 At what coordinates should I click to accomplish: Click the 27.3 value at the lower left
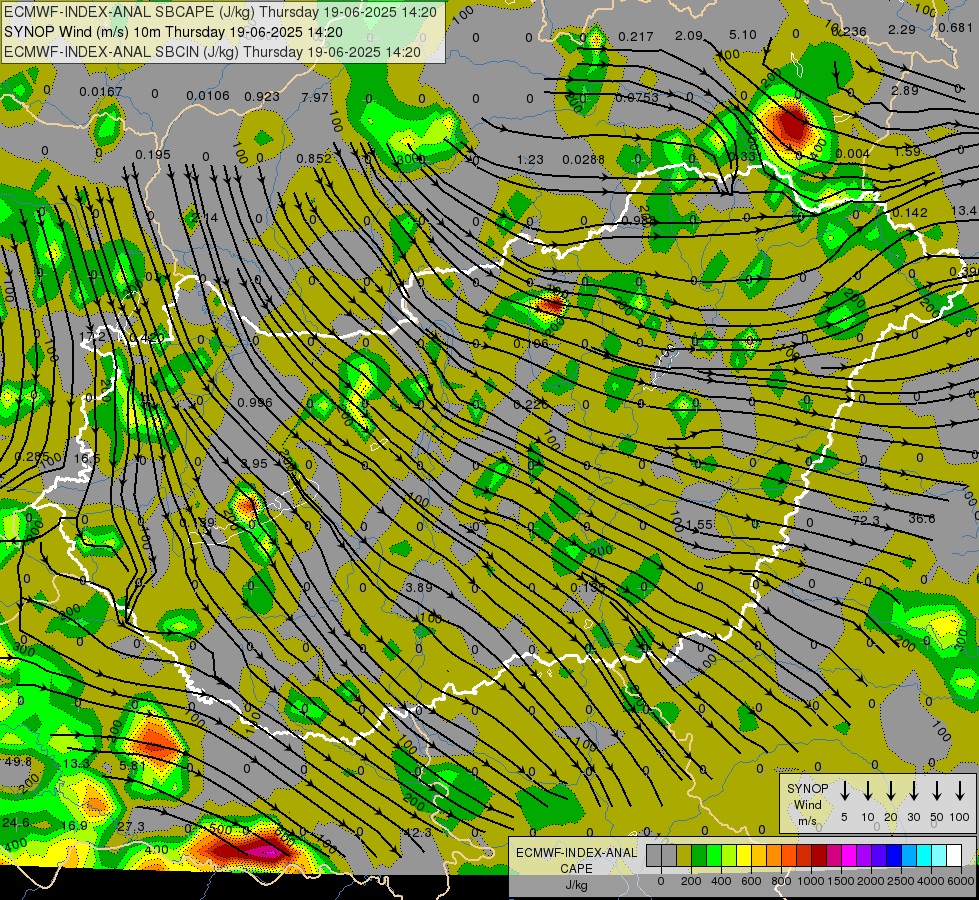point(130,827)
